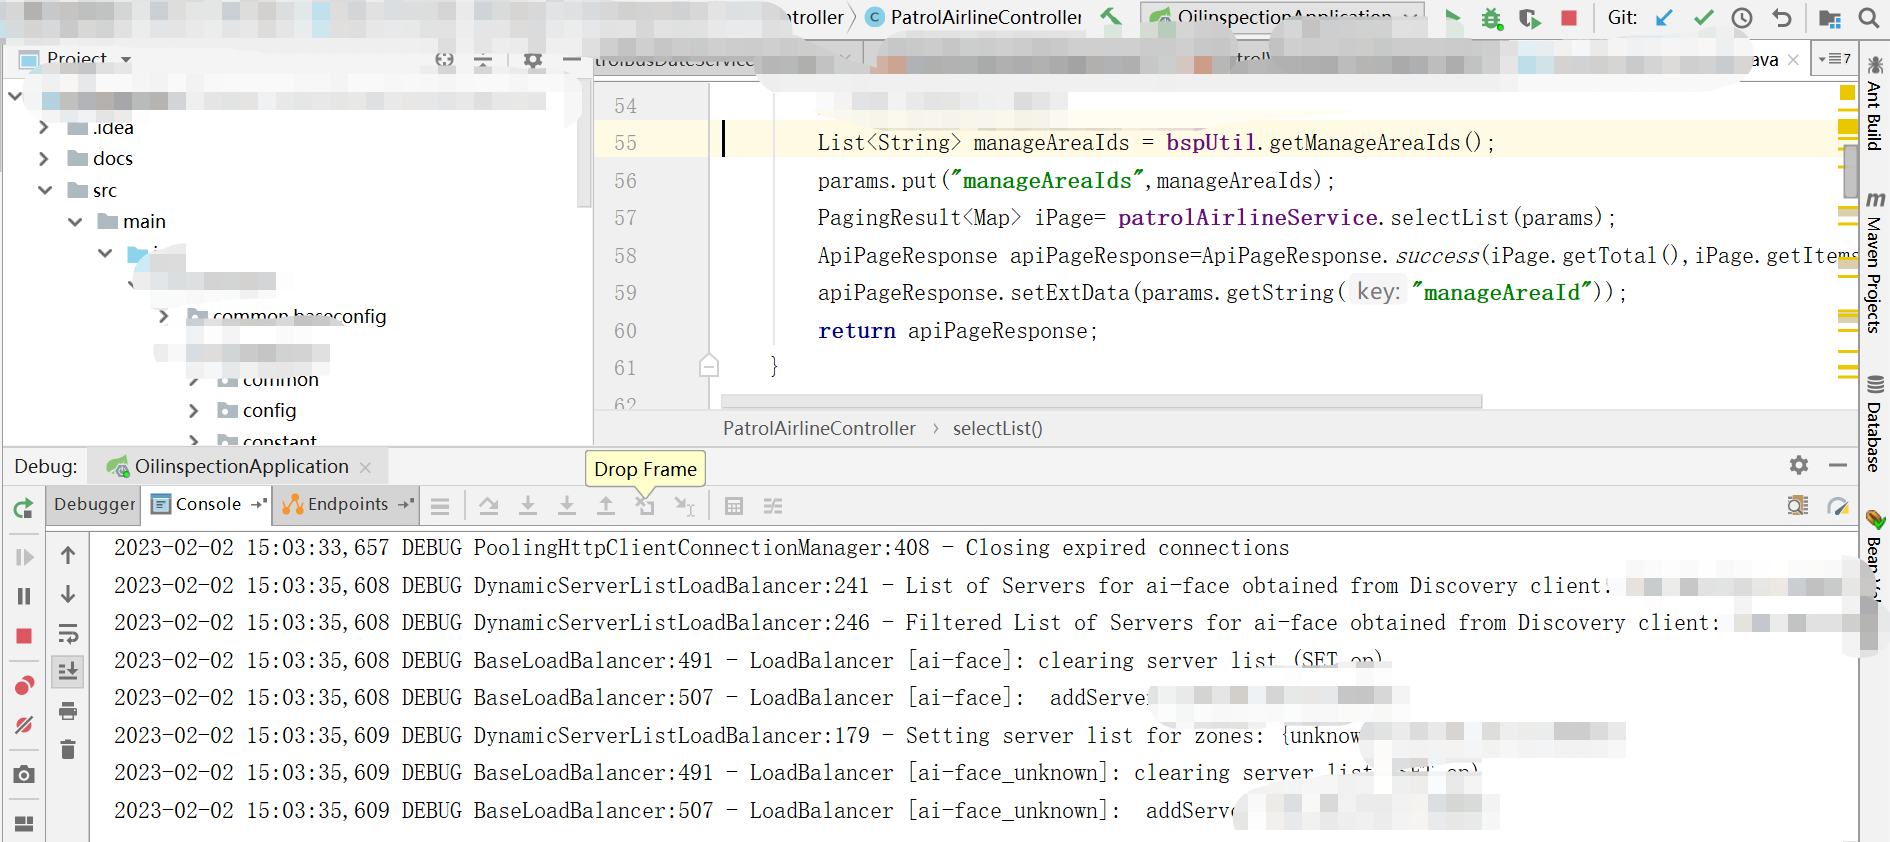Switch to the Console tab

[x=208, y=505]
